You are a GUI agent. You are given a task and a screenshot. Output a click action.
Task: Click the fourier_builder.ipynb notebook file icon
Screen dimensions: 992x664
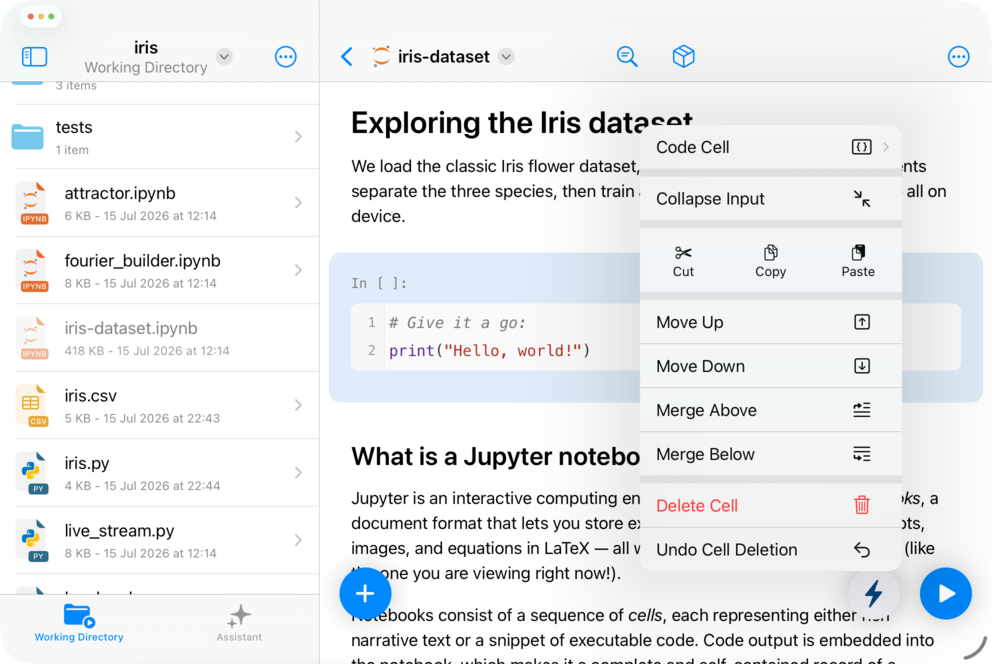(32, 271)
